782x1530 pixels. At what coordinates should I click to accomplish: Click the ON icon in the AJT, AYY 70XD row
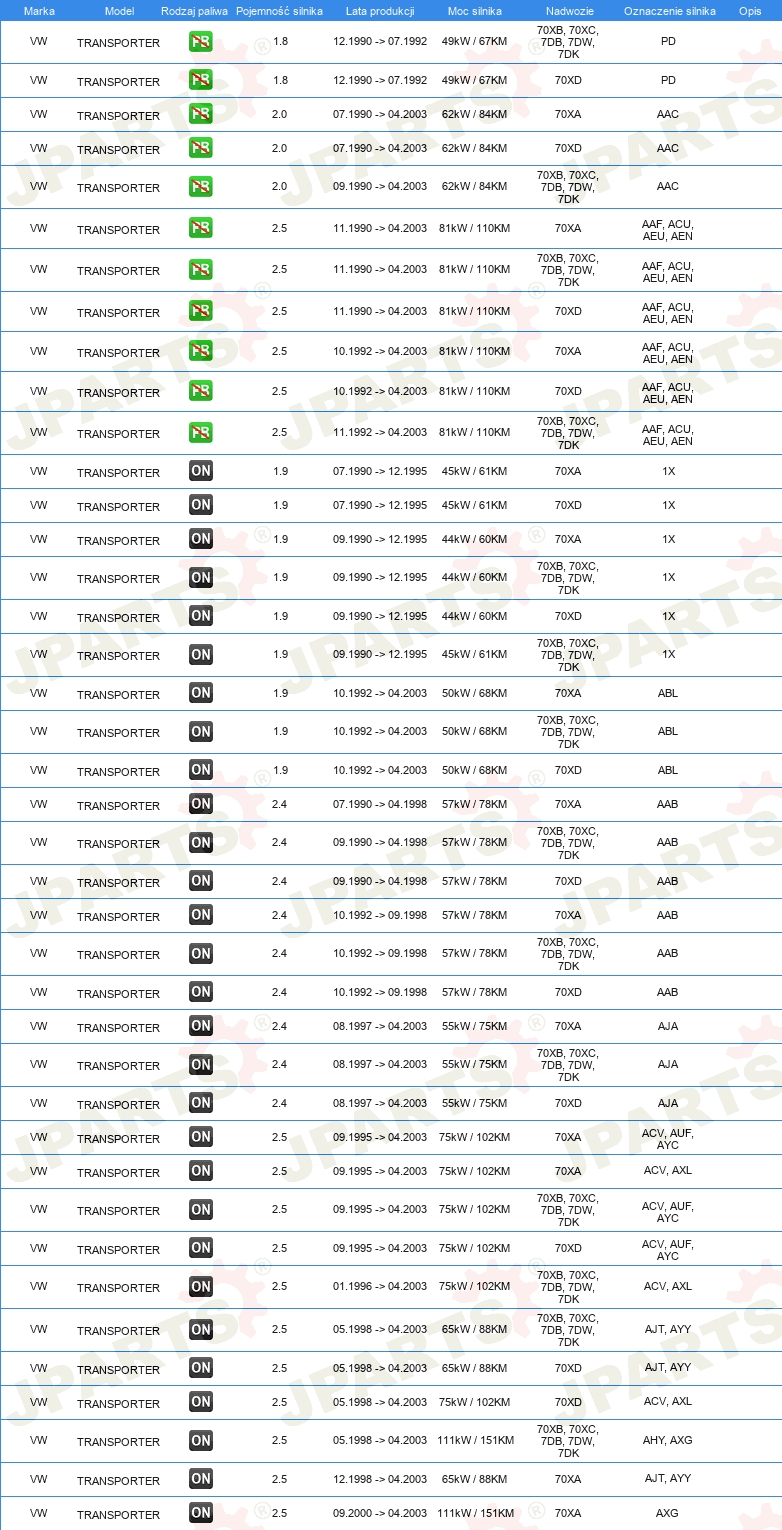201,1368
